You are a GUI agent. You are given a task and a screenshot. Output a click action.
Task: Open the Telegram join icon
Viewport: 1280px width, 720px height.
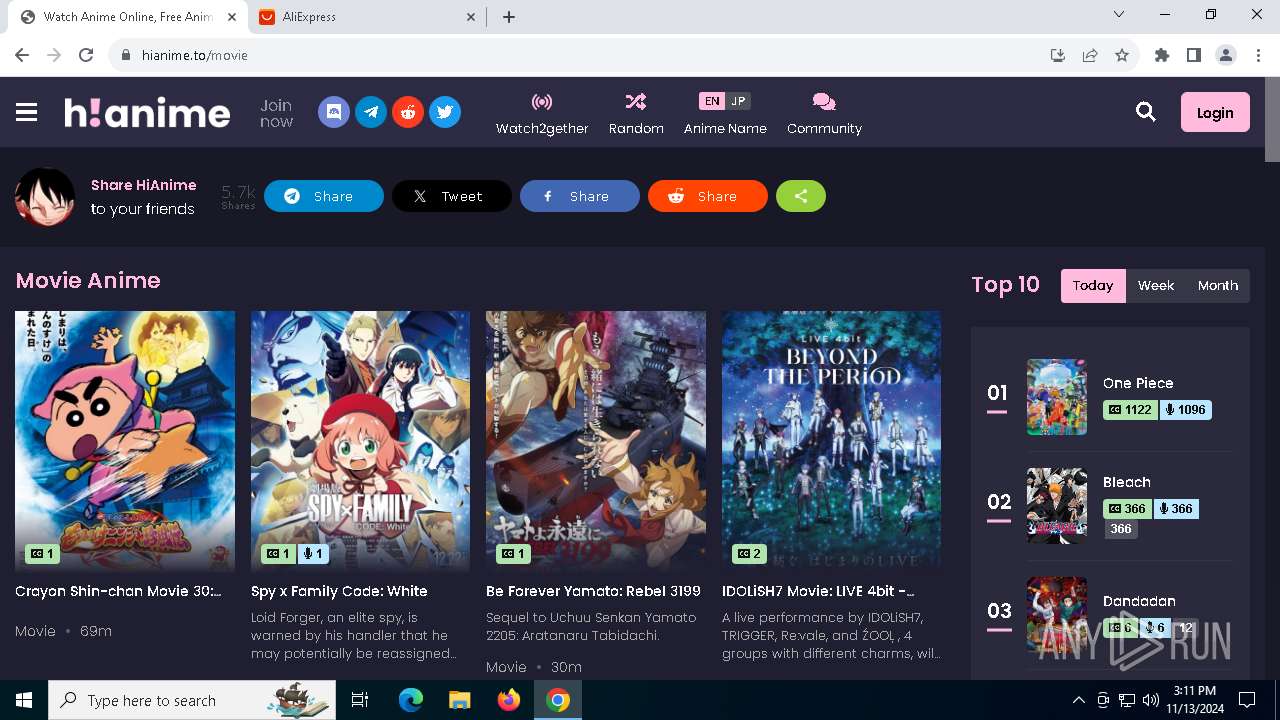(x=371, y=112)
